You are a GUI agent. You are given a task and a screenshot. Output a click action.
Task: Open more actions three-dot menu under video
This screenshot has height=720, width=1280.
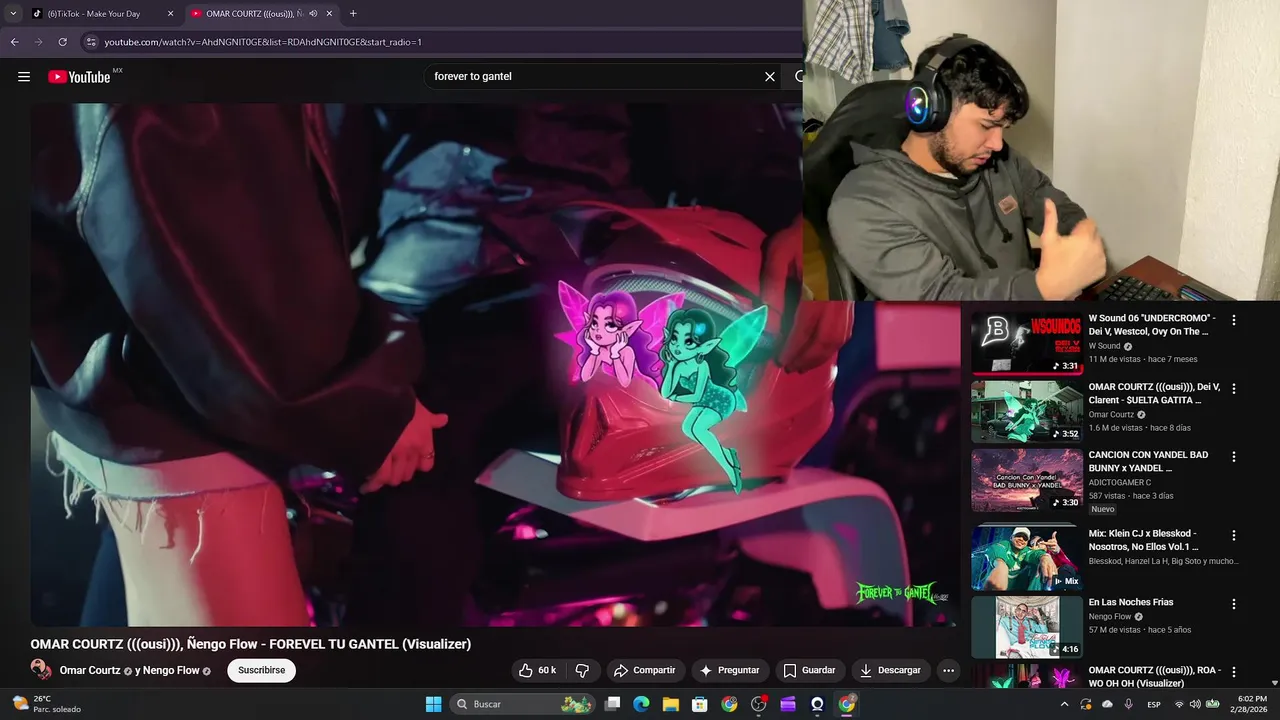(948, 670)
